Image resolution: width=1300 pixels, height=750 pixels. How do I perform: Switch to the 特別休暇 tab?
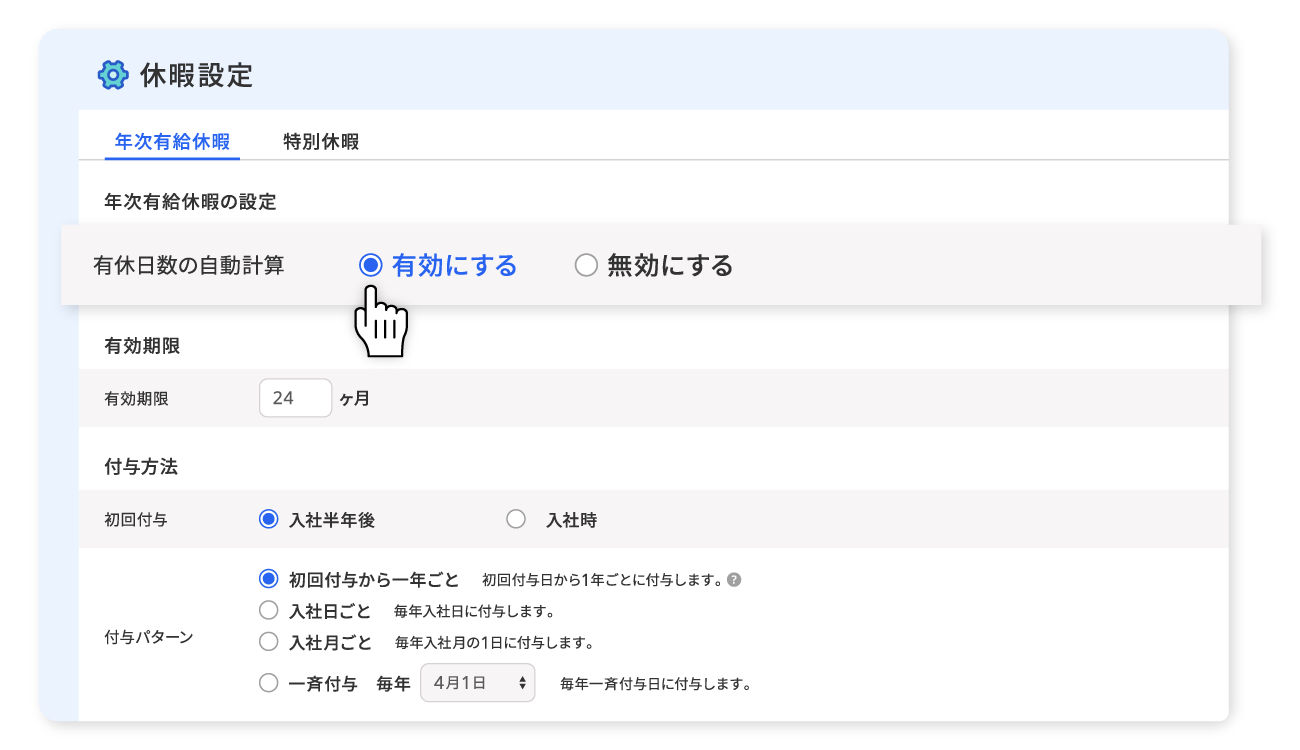tap(322, 142)
